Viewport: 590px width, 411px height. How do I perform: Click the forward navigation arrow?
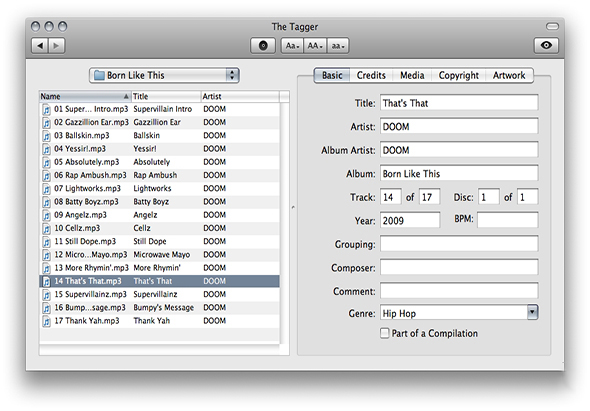pyautogui.click(x=56, y=46)
